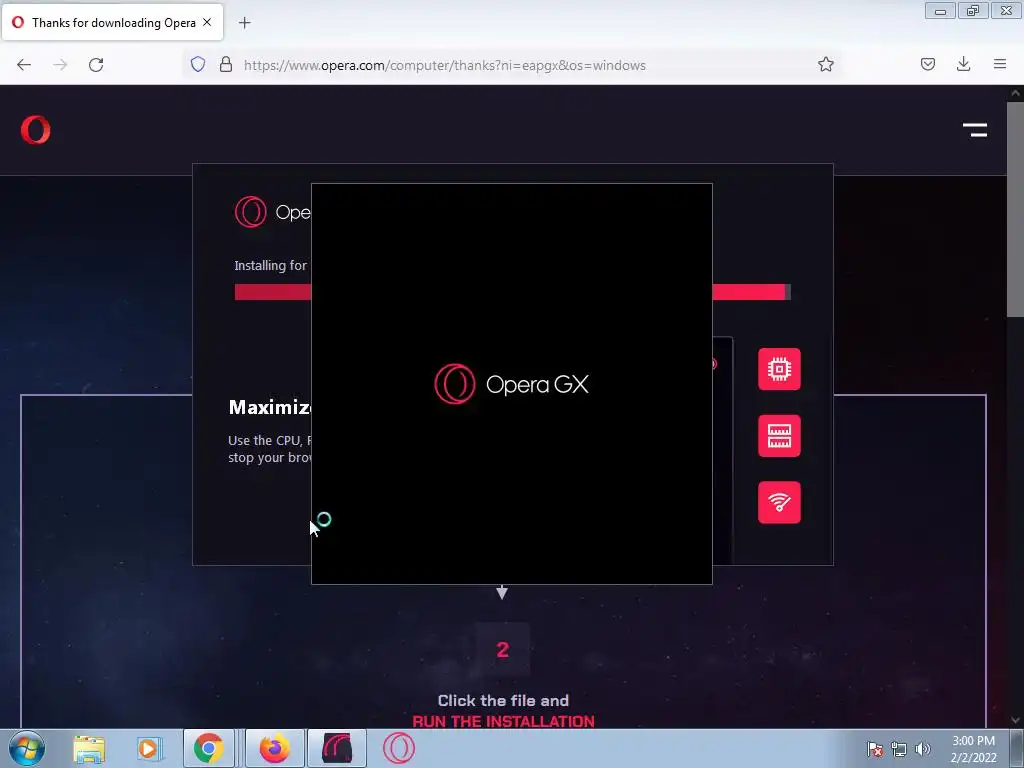Open the Save to Pocket icon
The image size is (1024, 768).
coord(927,64)
